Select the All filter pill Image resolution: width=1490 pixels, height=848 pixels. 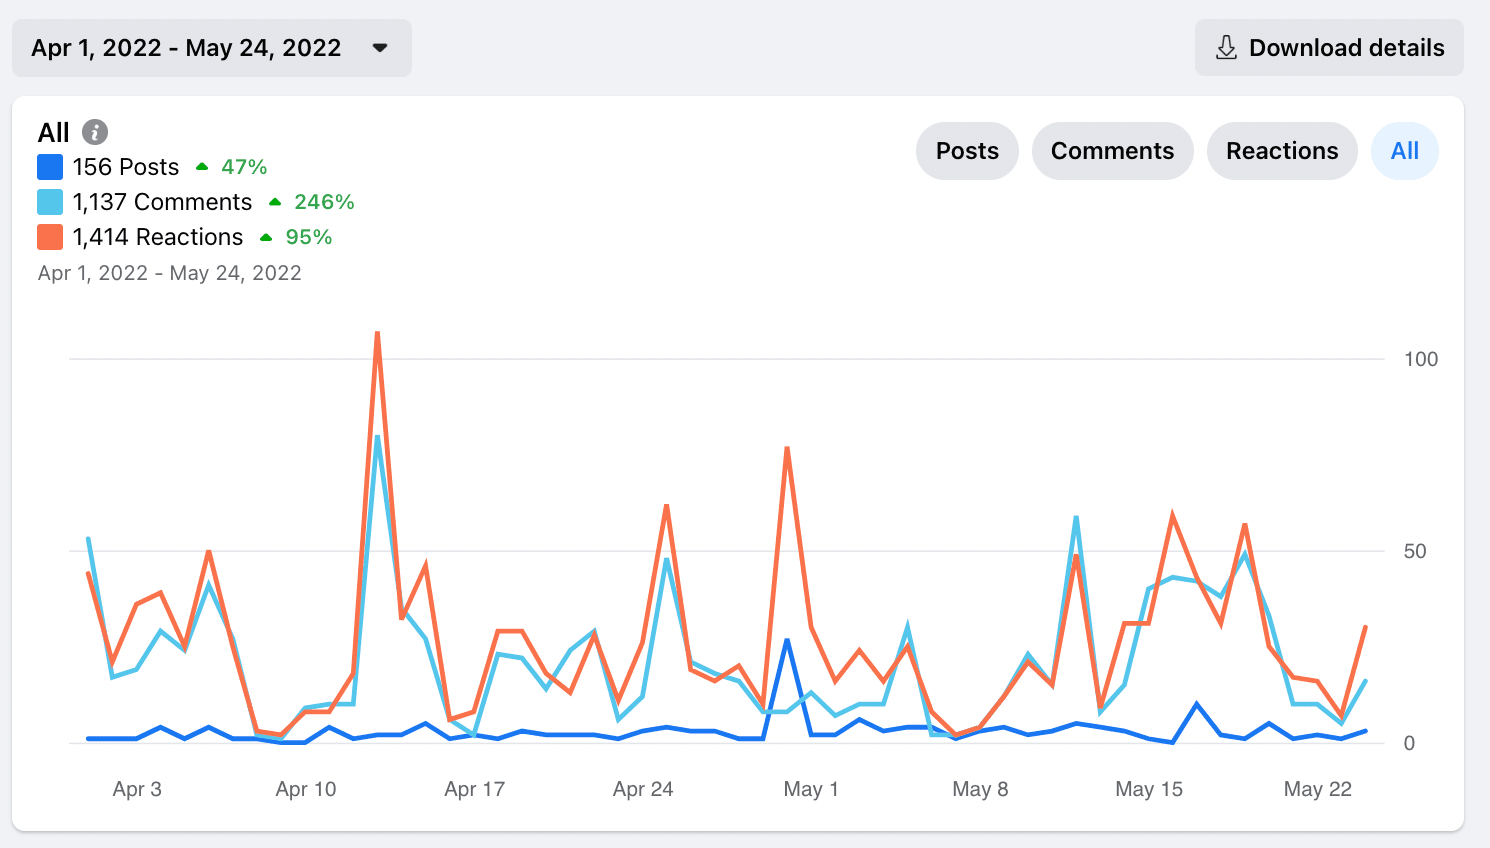[x=1404, y=151]
